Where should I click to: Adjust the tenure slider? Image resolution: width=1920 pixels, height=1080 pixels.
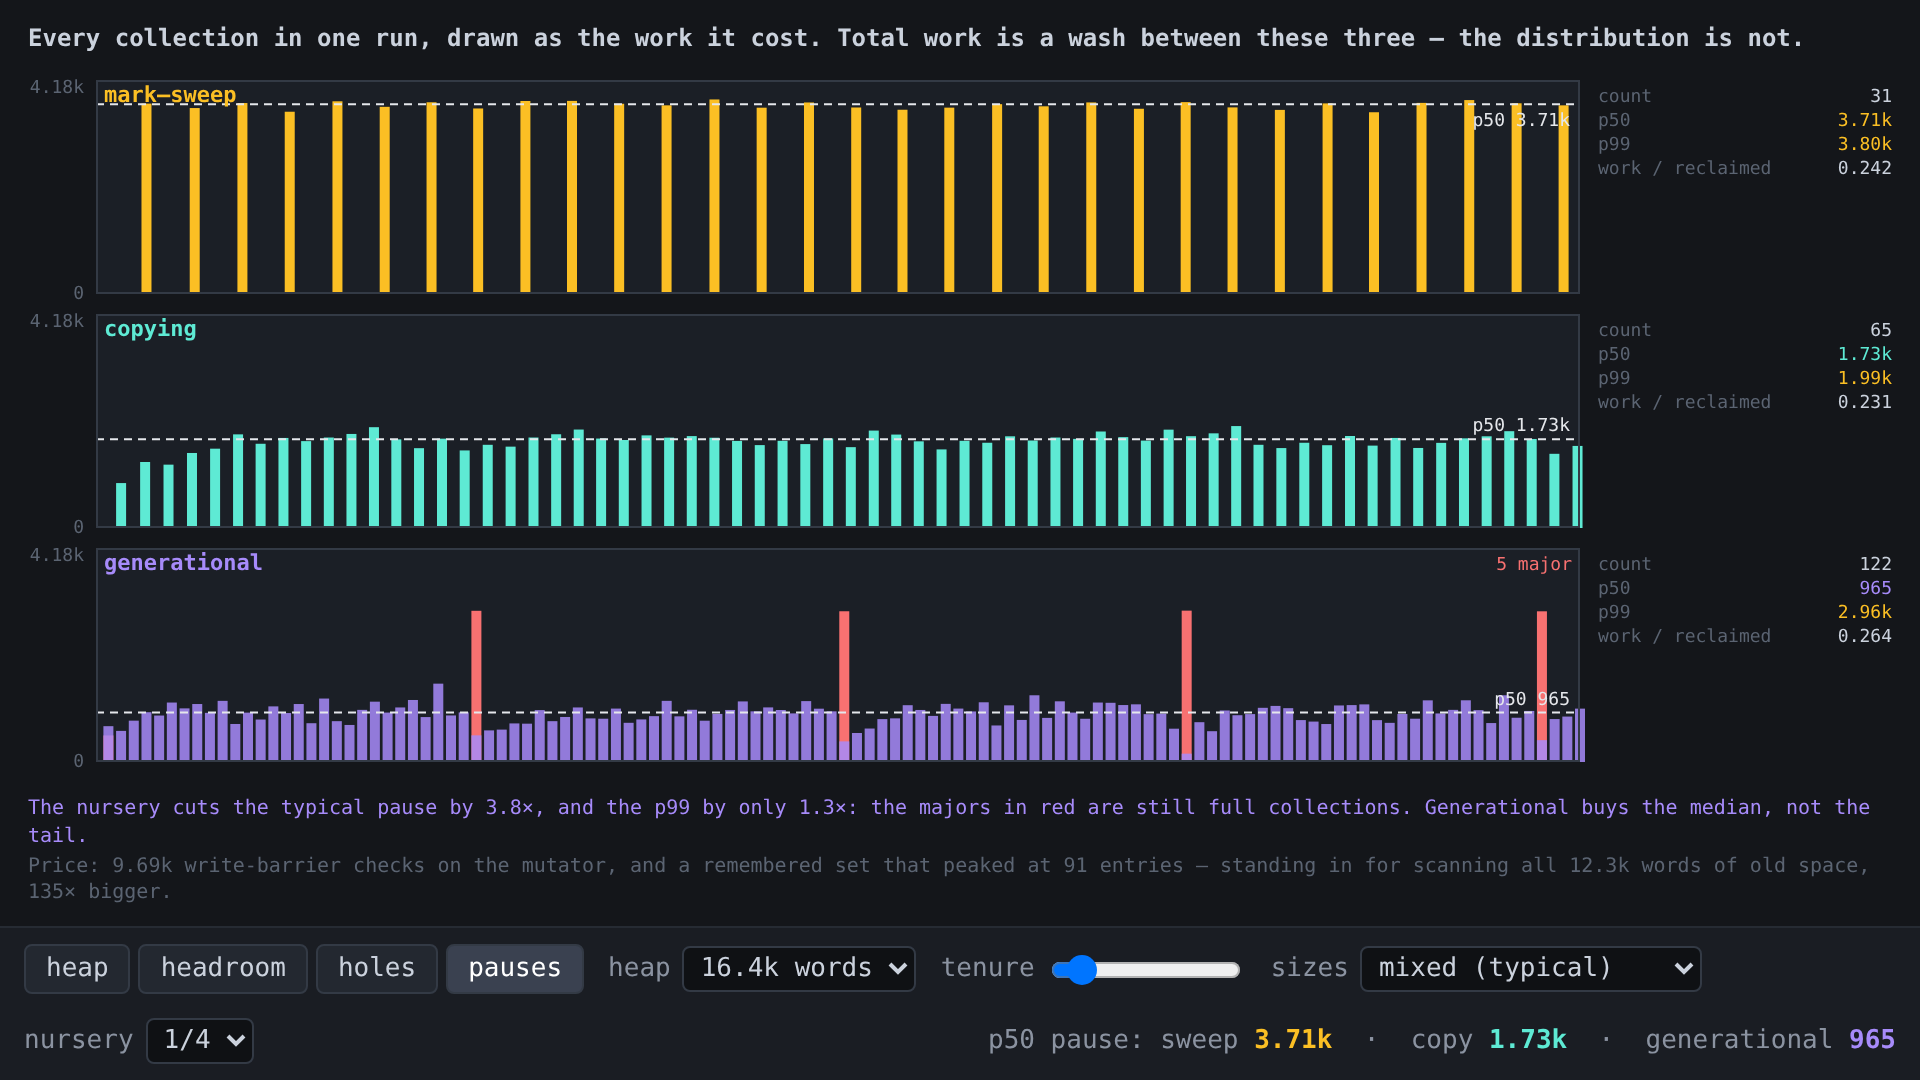(1146, 969)
